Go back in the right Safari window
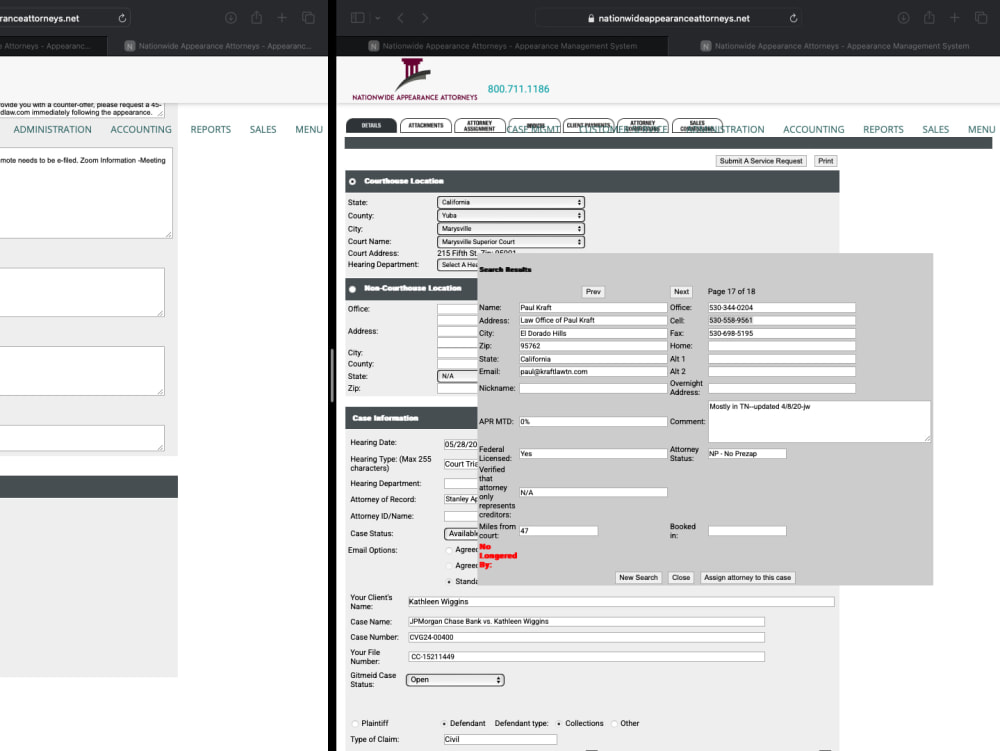1000x751 pixels. tap(401, 18)
